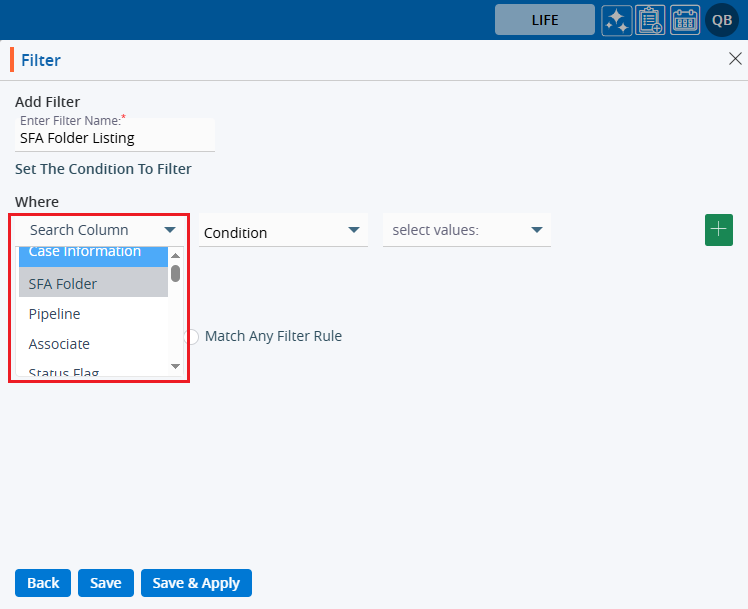Click the column list scrollbar down arrow

pos(176,367)
